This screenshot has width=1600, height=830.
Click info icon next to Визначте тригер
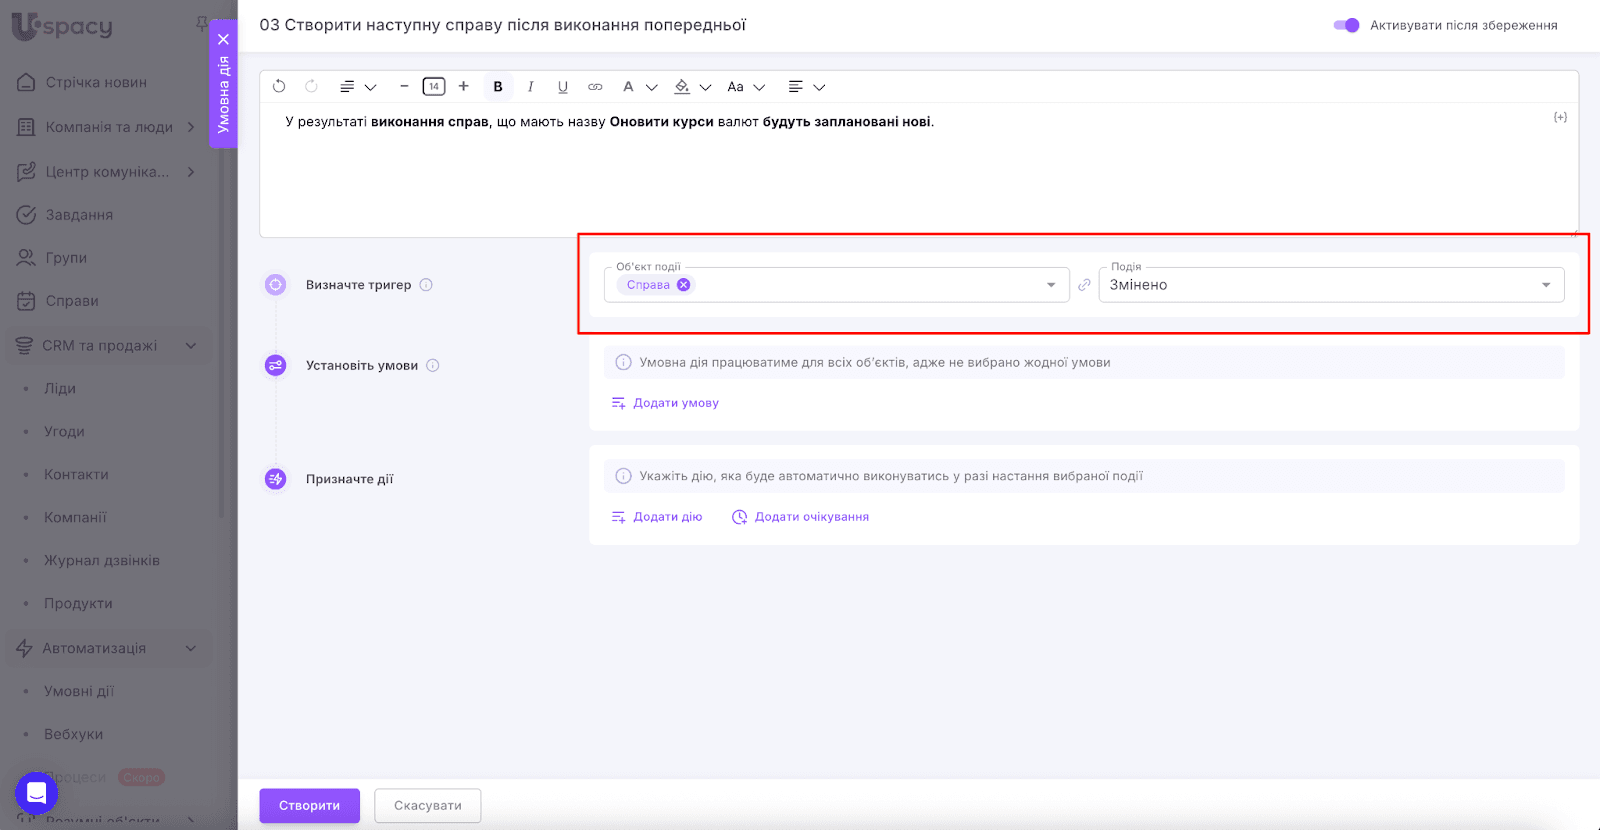(426, 285)
